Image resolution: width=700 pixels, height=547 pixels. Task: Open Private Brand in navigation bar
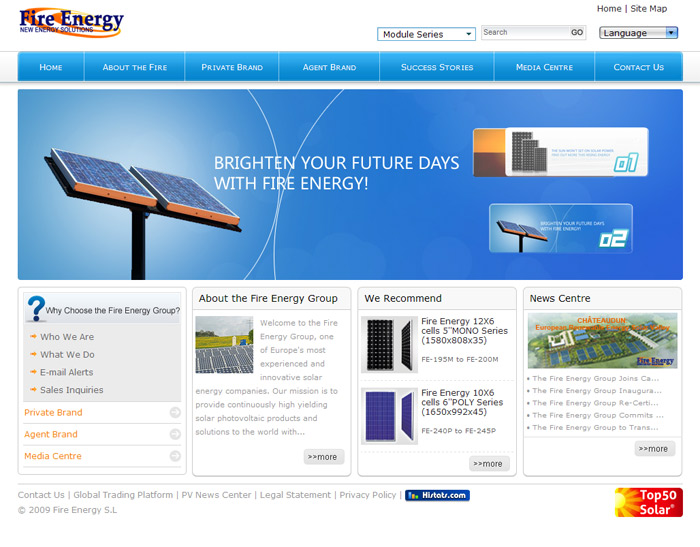232,67
